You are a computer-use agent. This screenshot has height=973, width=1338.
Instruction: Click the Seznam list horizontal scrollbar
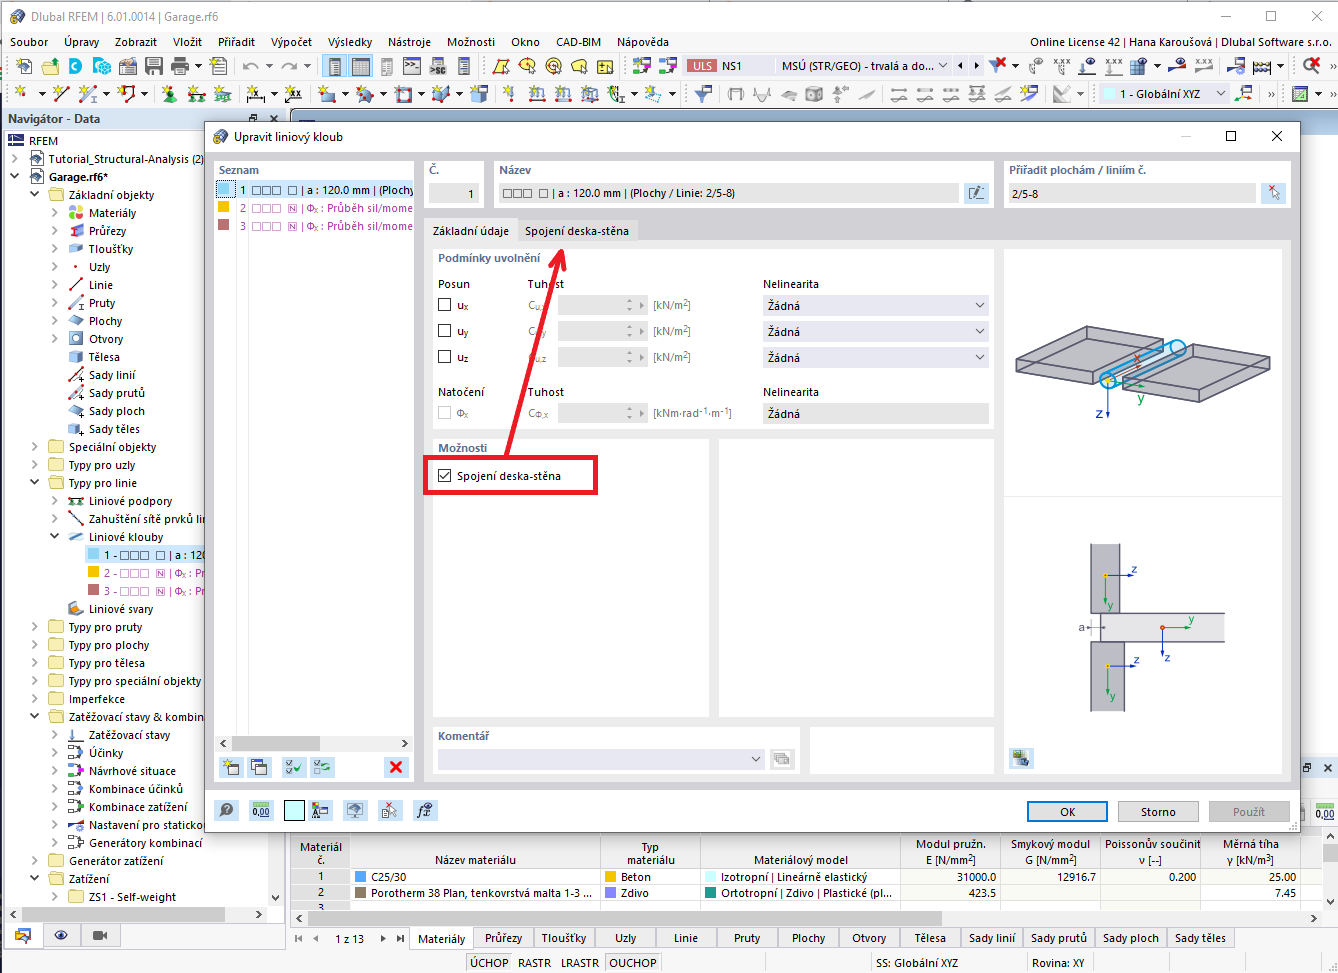314,743
